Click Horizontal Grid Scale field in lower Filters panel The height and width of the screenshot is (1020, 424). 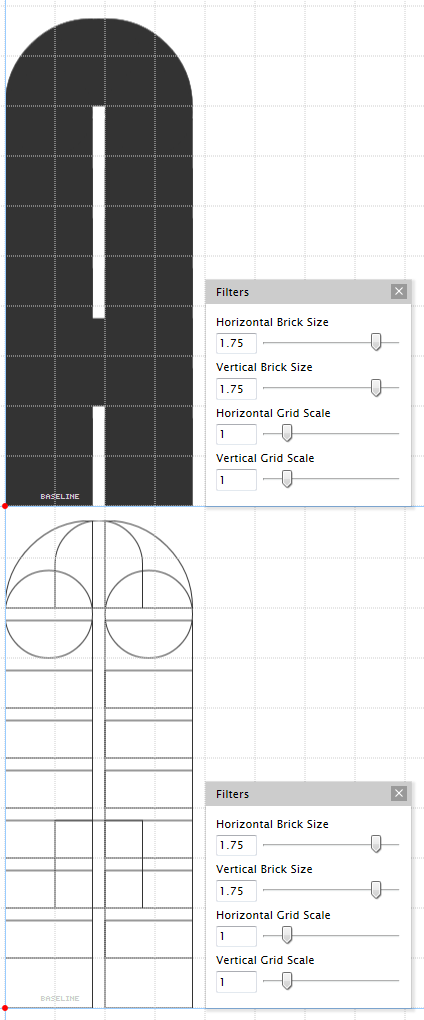tap(236, 936)
